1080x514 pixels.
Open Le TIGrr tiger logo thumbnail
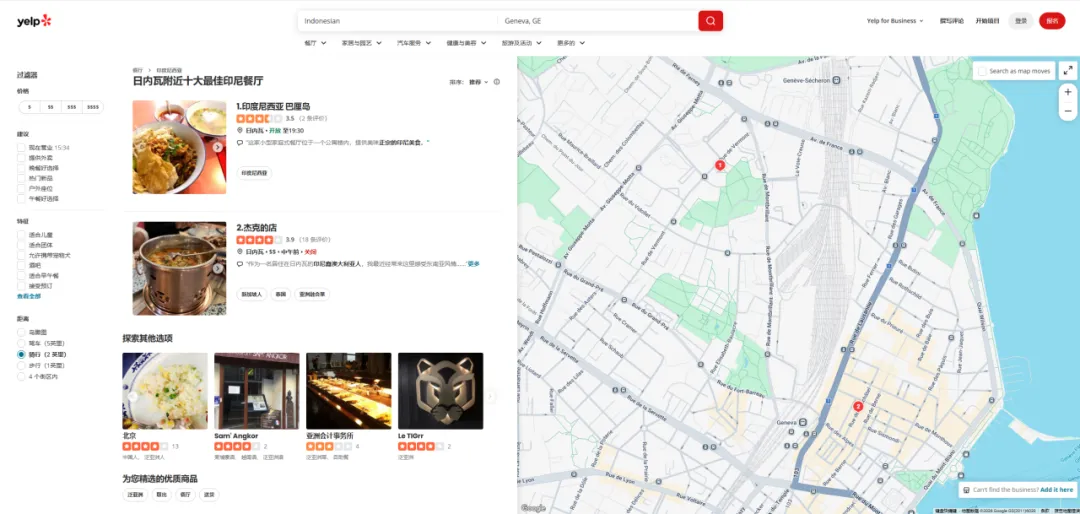tap(440, 391)
